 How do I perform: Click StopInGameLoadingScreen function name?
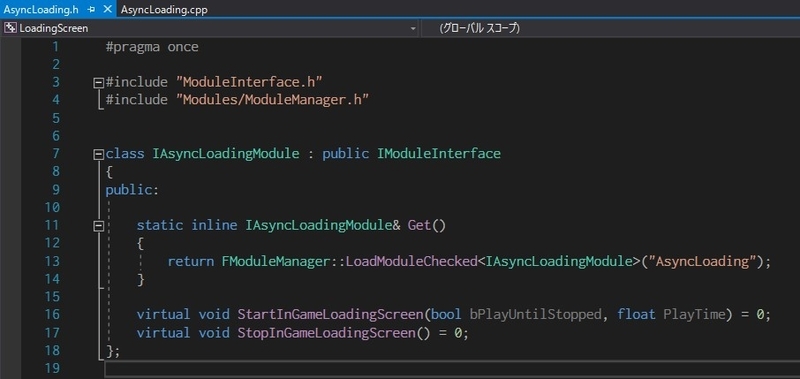click(x=326, y=333)
